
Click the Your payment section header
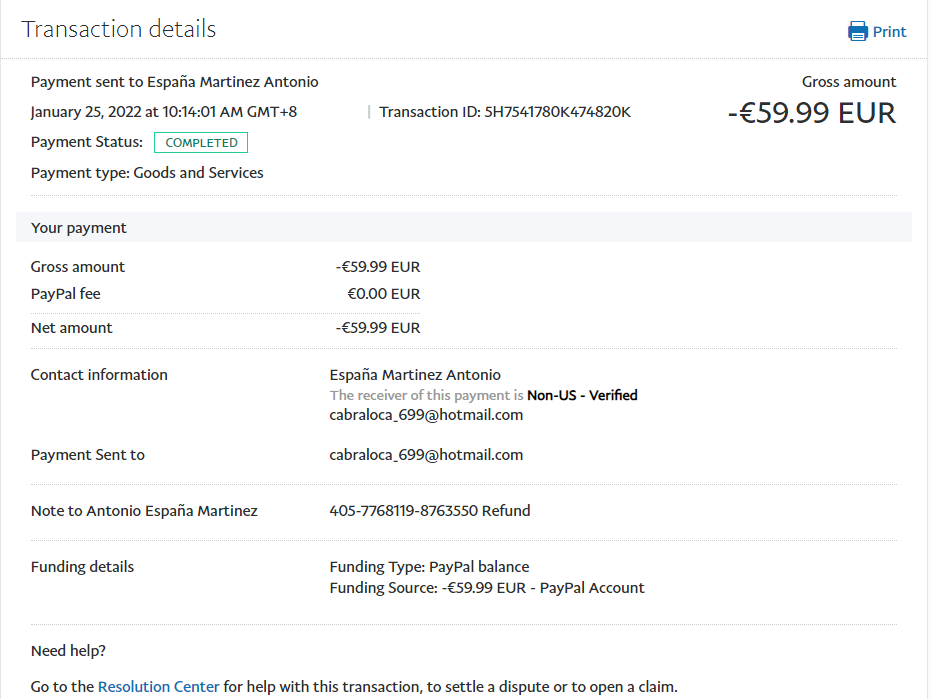coord(79,228)
